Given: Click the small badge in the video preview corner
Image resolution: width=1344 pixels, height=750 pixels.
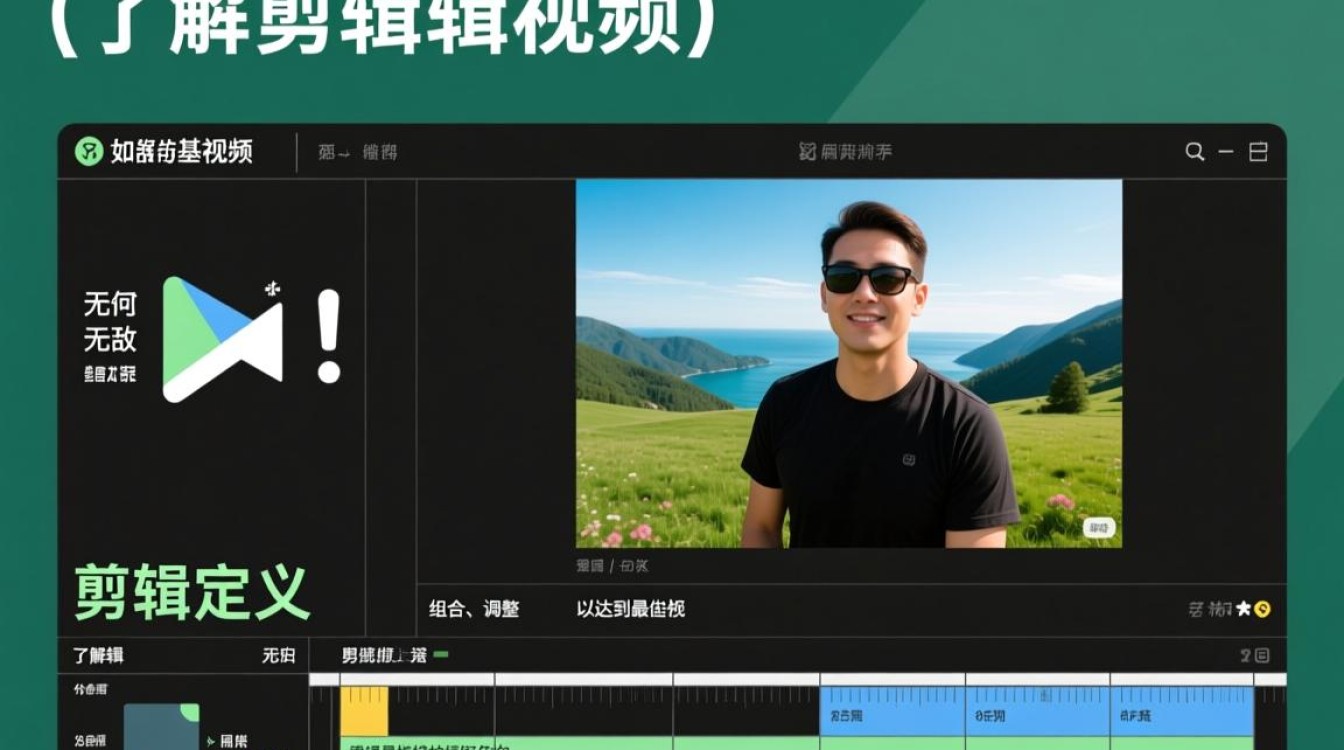Looking at the screenshot, I should click(x=1098, y=528).
